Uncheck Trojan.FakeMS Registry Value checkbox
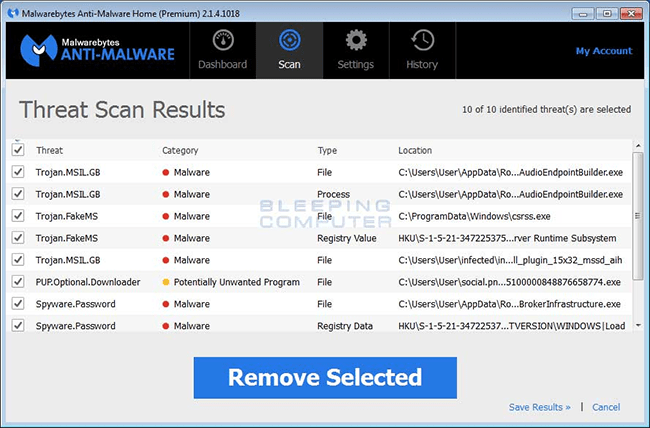Image resolution: width=650 pixels, height=428 pixels. [x=18, y=238]
